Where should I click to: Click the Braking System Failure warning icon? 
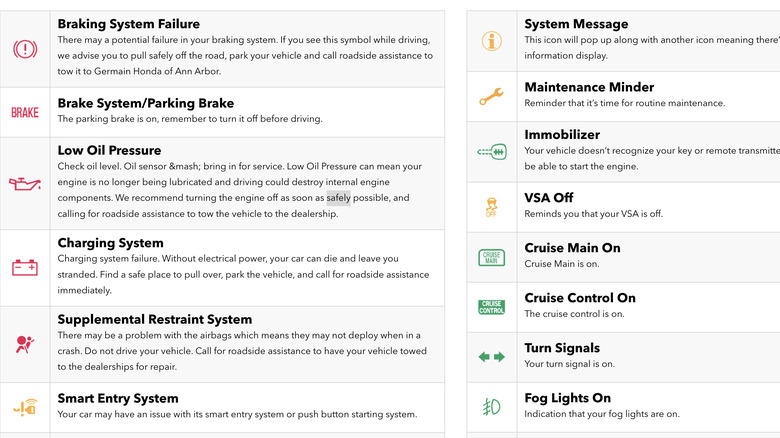click(25, 48)
